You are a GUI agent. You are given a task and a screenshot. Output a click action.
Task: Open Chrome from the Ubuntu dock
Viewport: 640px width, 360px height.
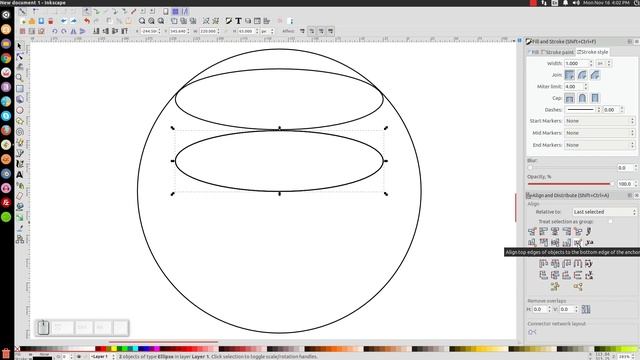(x=6, y=58)
